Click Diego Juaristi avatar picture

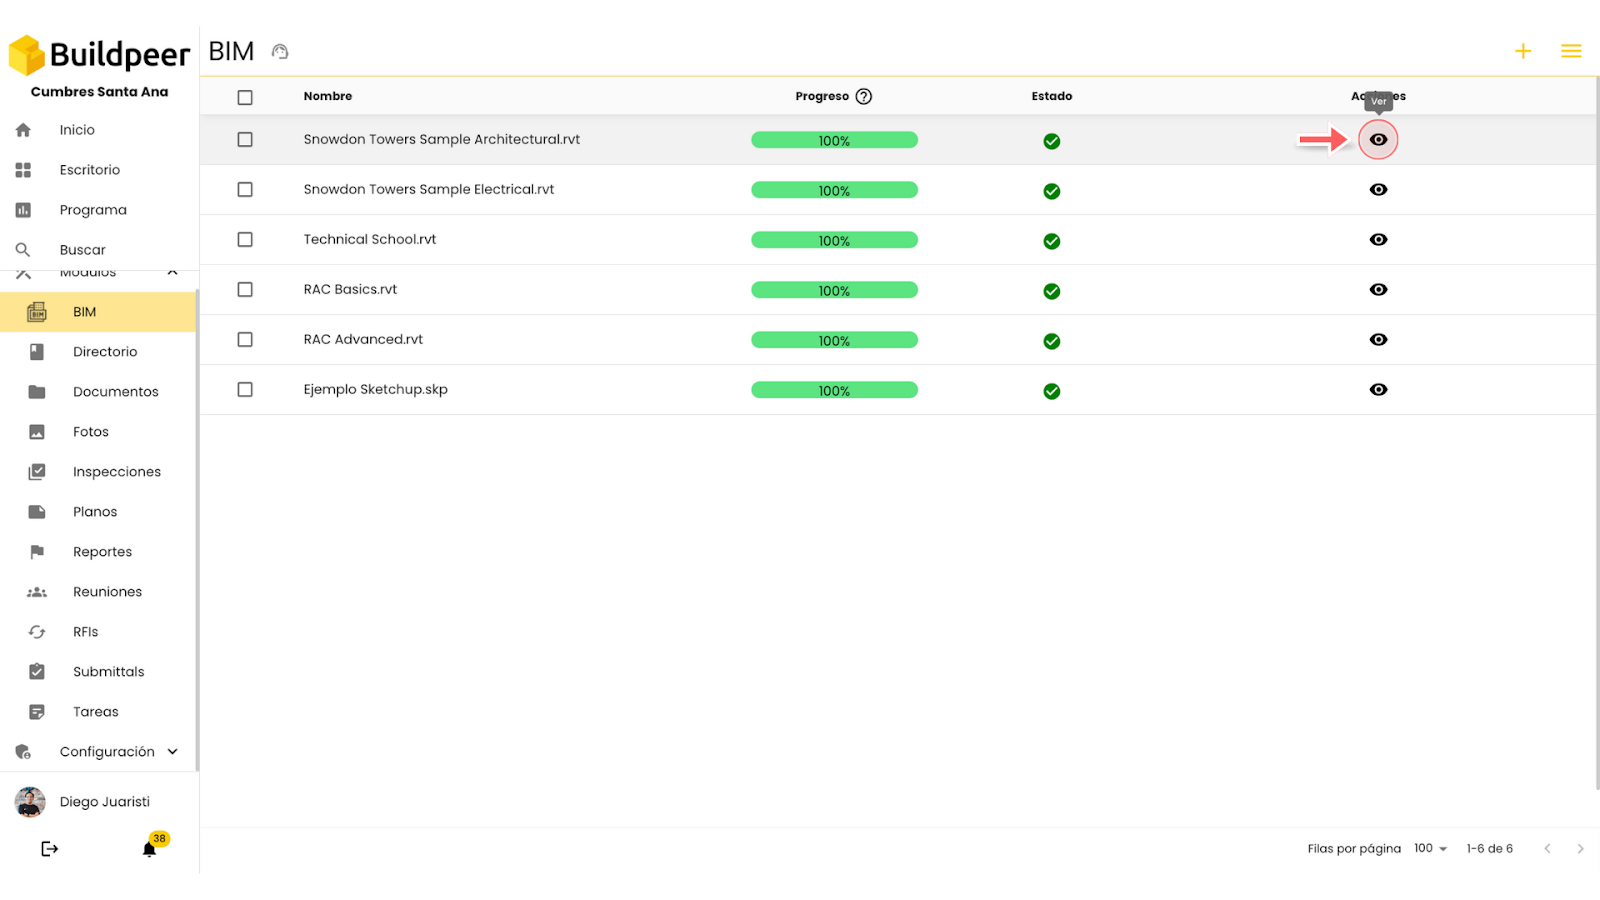coord(30,802)
